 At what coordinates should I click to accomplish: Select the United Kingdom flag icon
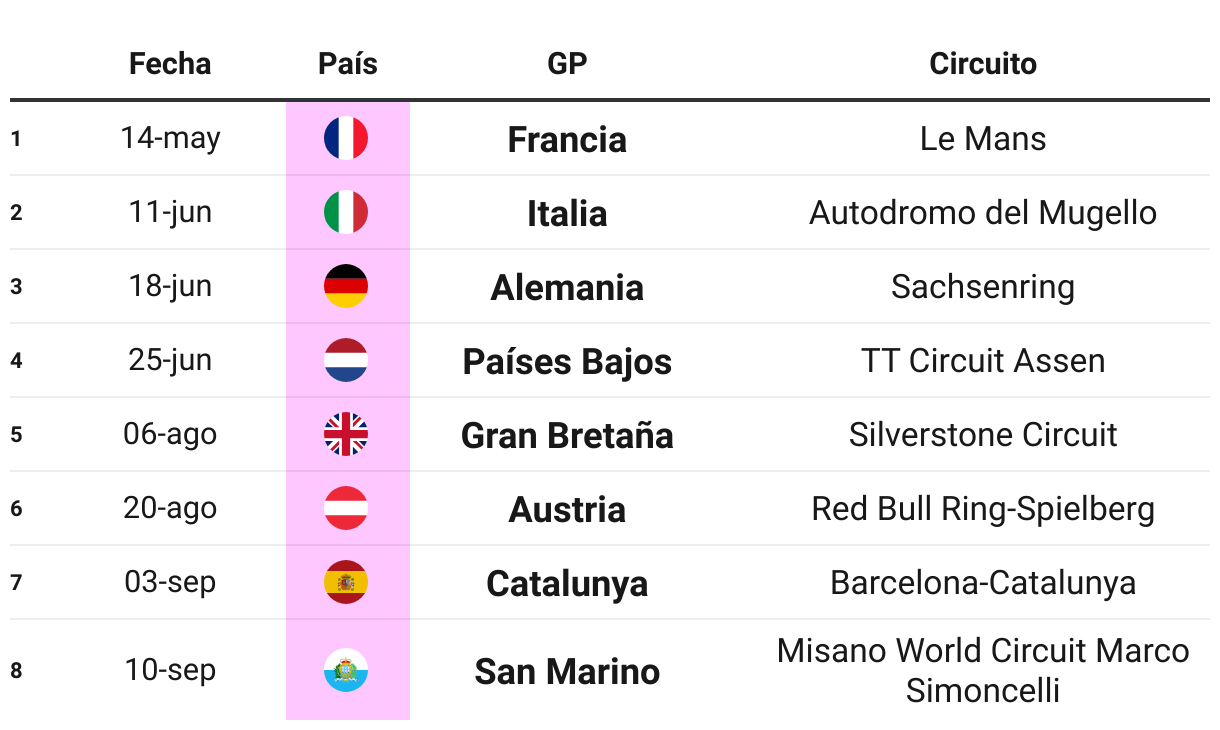click(x=346, y=435)
